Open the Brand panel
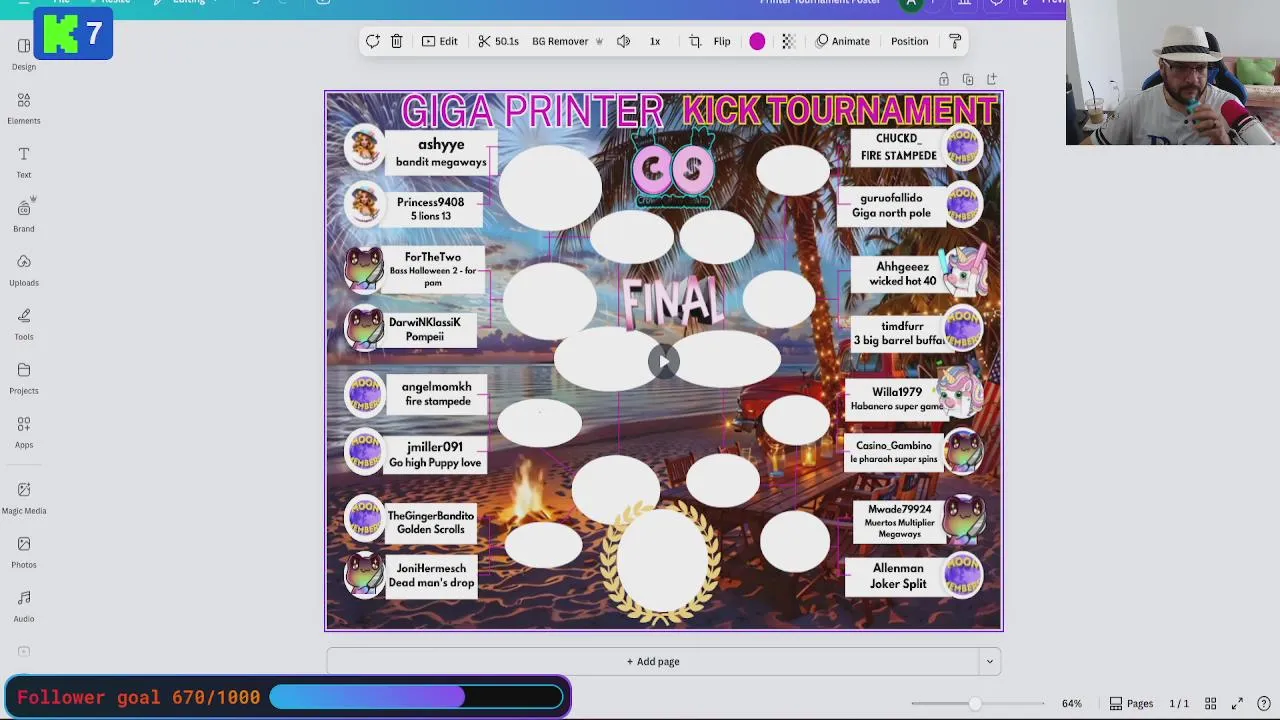Screen dimensions: 1280x720 pyautogui.click(x=24, y=217)
